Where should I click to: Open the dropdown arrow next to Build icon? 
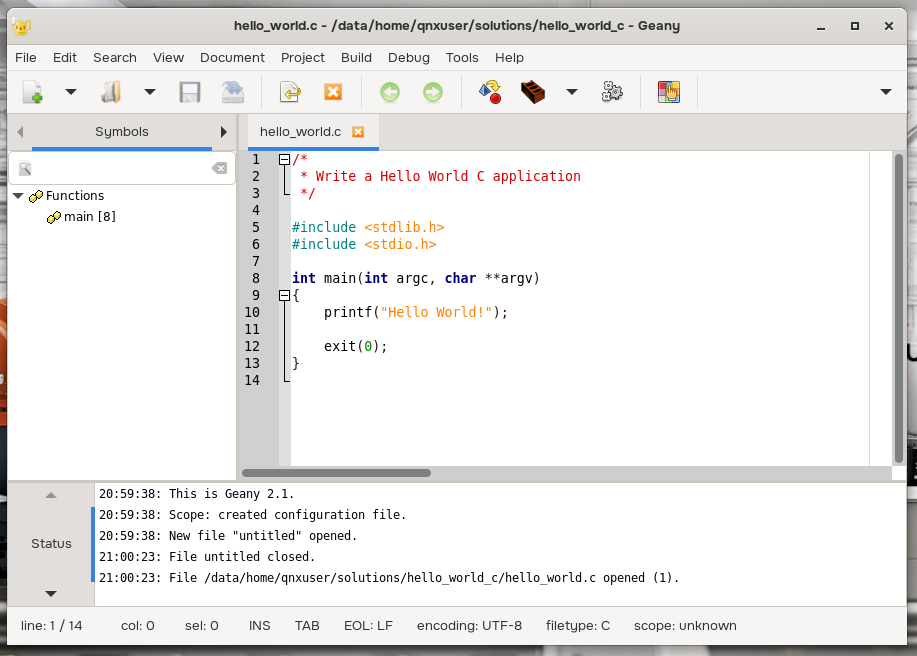coord(572,93)
